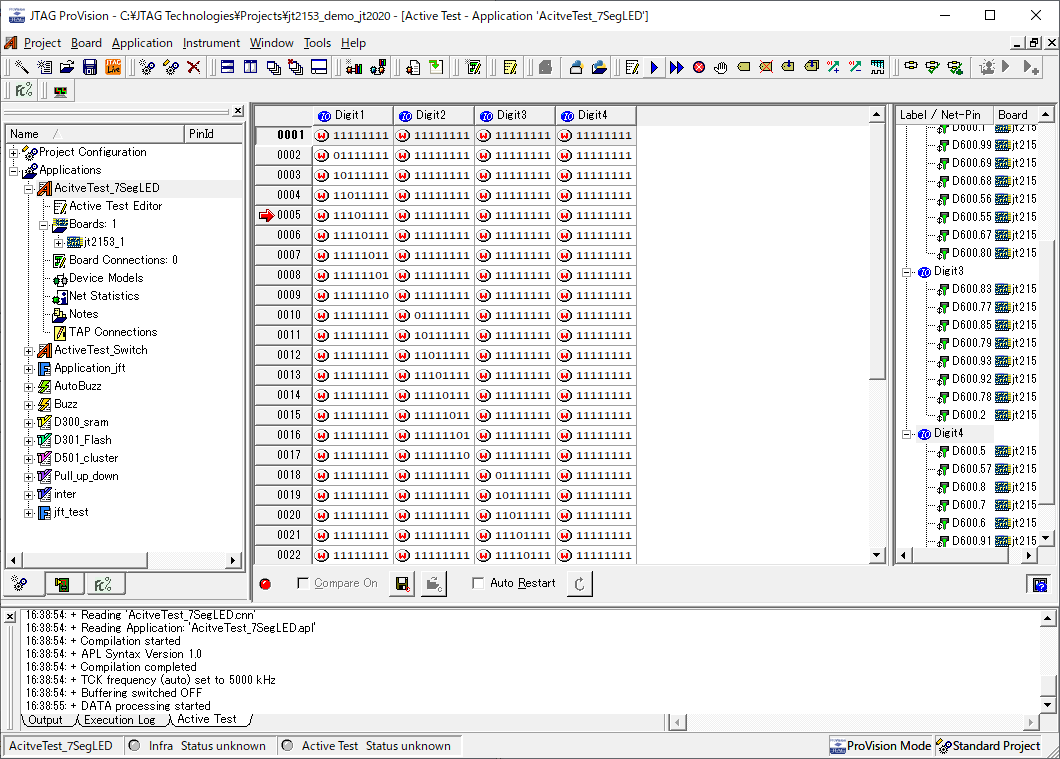This screenshot has height=759, width=1060.
Task: Collapse the AcitveTest_7SegLED node
Action: 29,189
